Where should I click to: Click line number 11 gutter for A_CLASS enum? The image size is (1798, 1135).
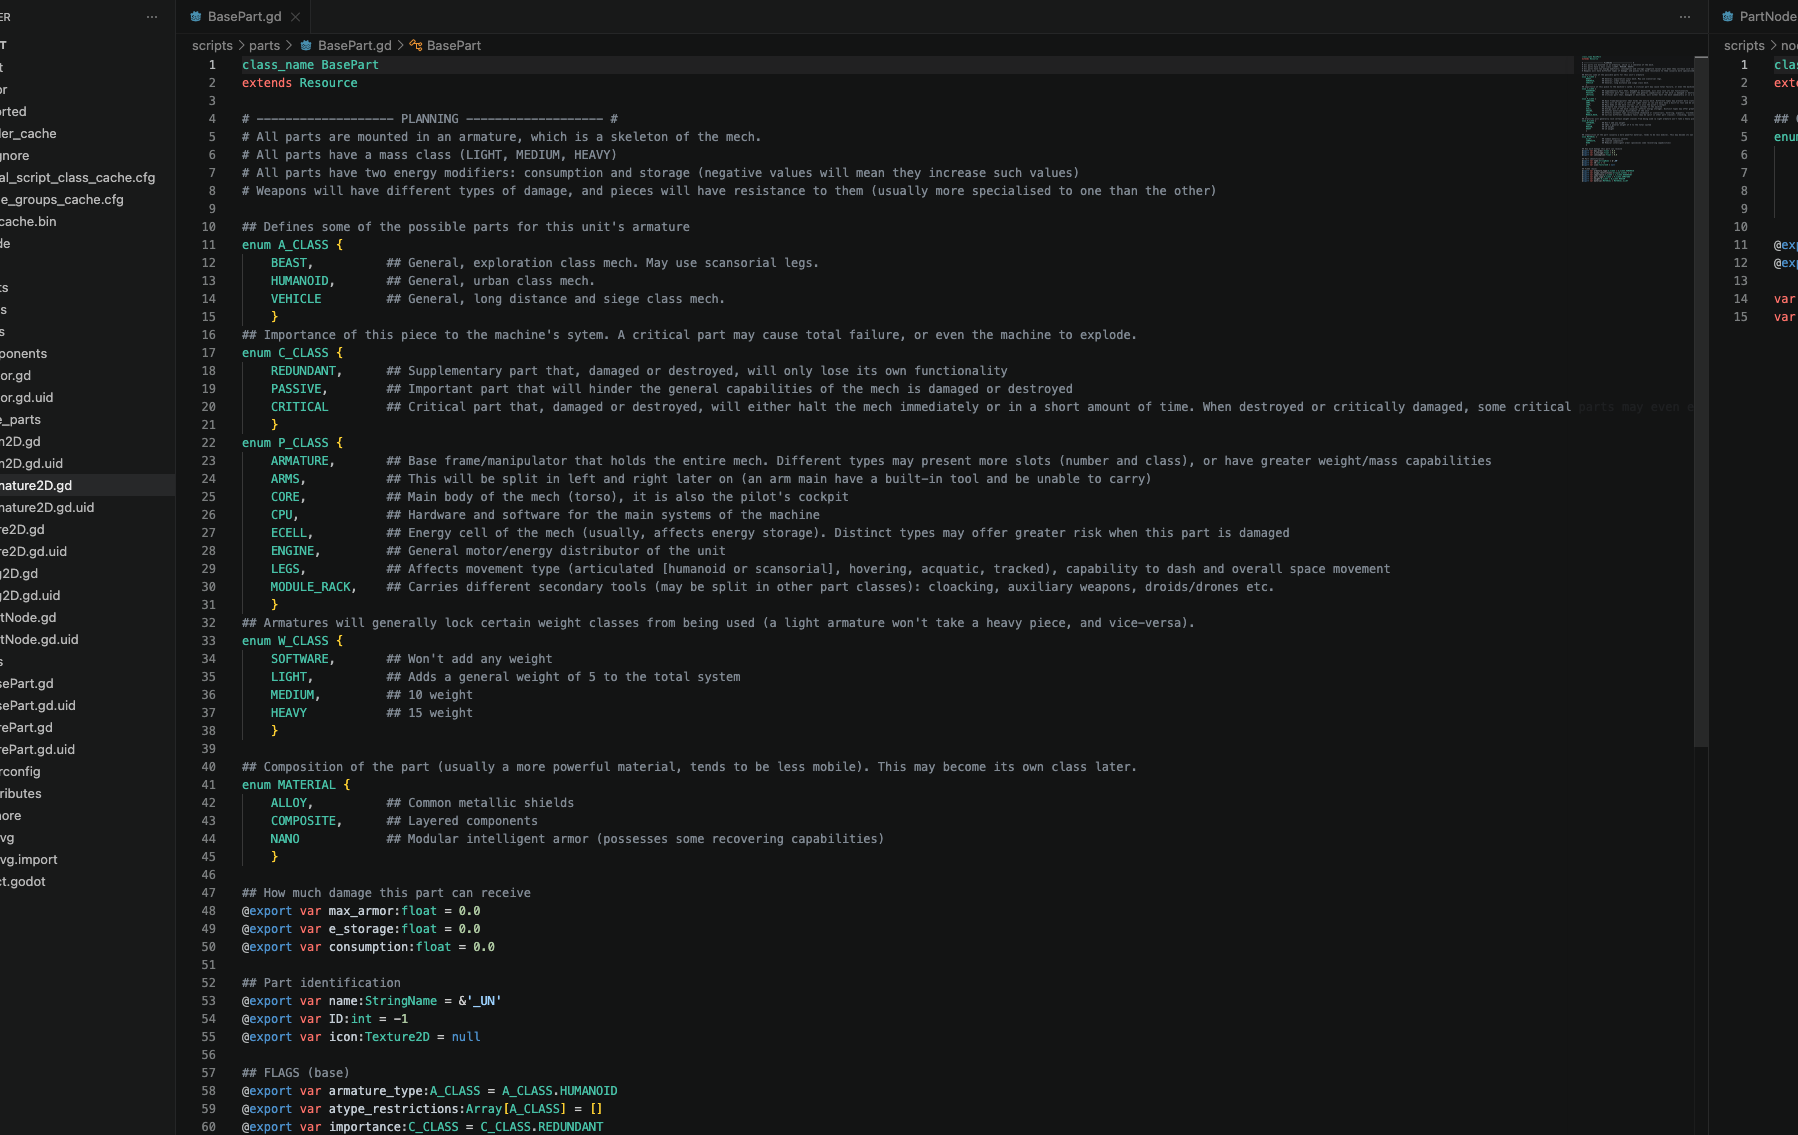pos(208,245)
